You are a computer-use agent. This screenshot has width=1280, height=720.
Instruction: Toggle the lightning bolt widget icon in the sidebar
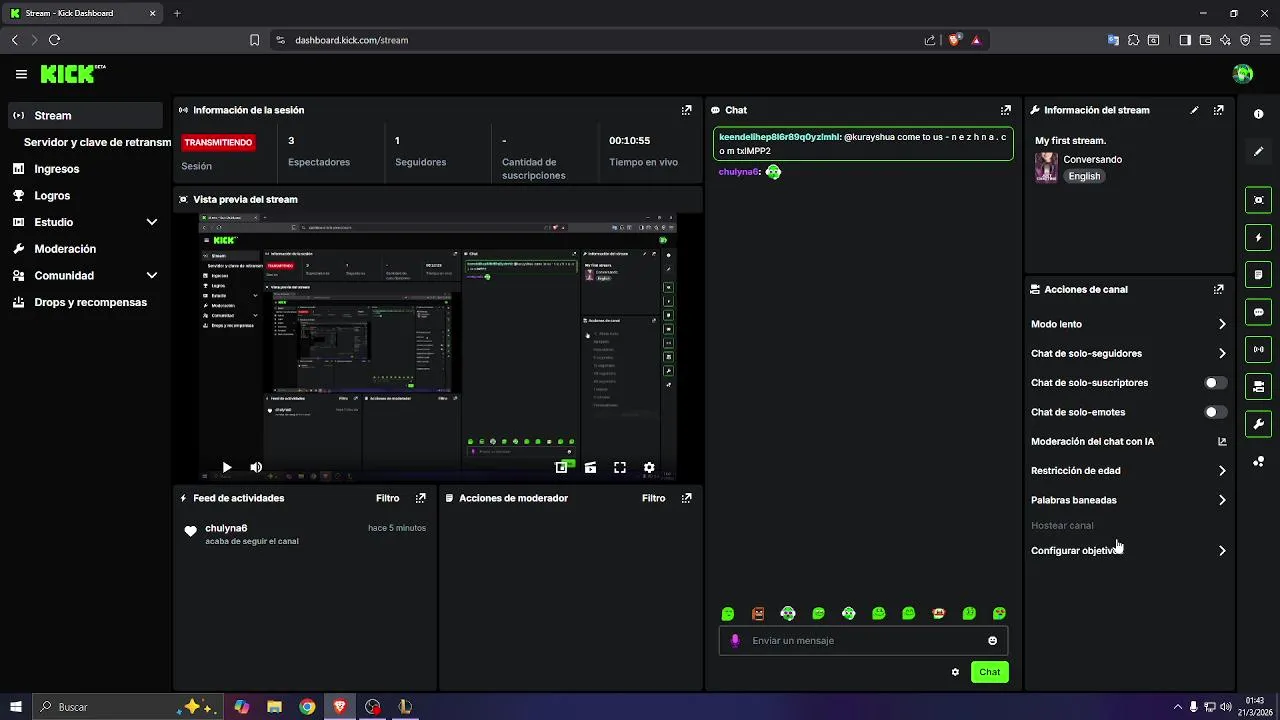[1258, 237]
